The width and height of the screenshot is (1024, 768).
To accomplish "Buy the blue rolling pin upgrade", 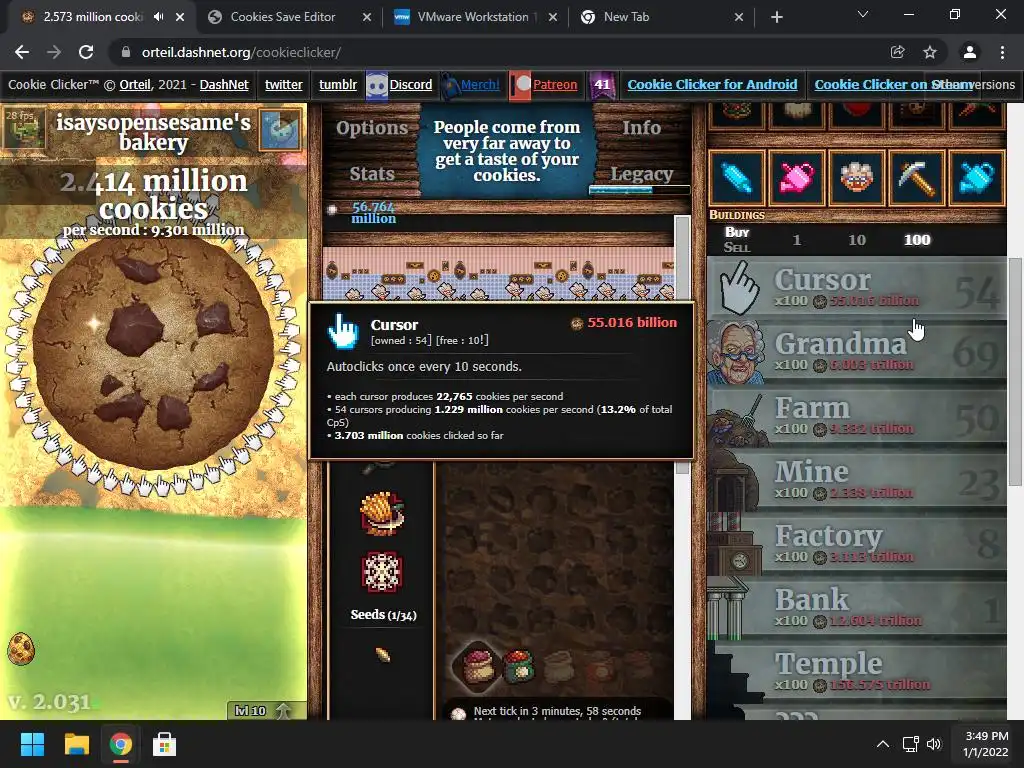I will 737,178.
